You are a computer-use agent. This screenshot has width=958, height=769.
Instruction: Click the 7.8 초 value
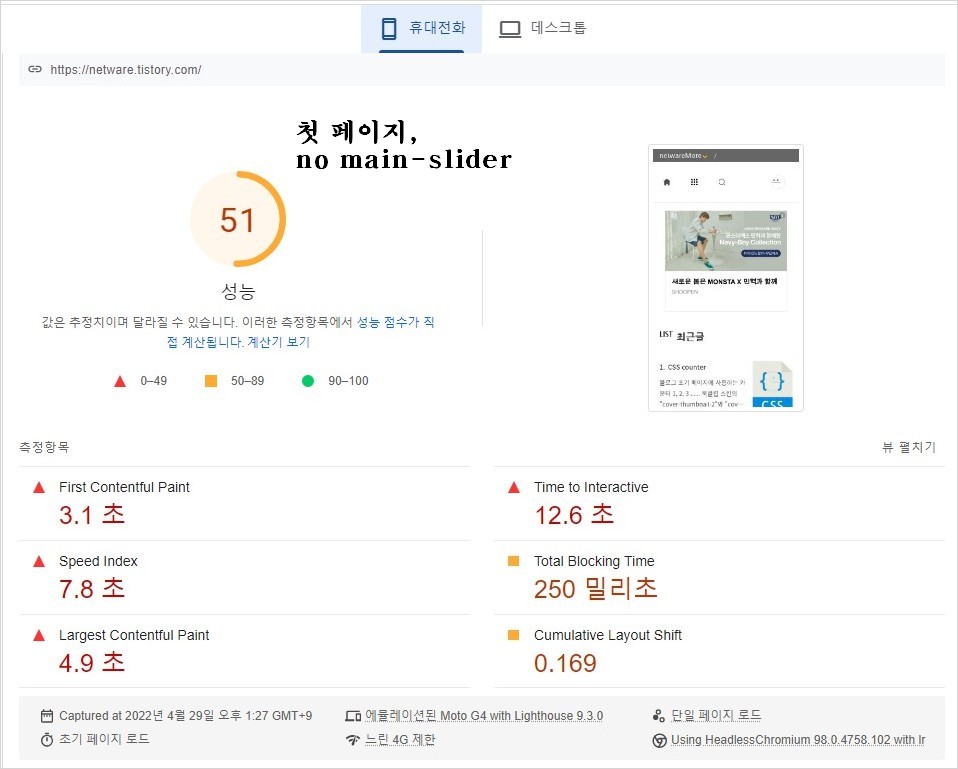point(92,589)
